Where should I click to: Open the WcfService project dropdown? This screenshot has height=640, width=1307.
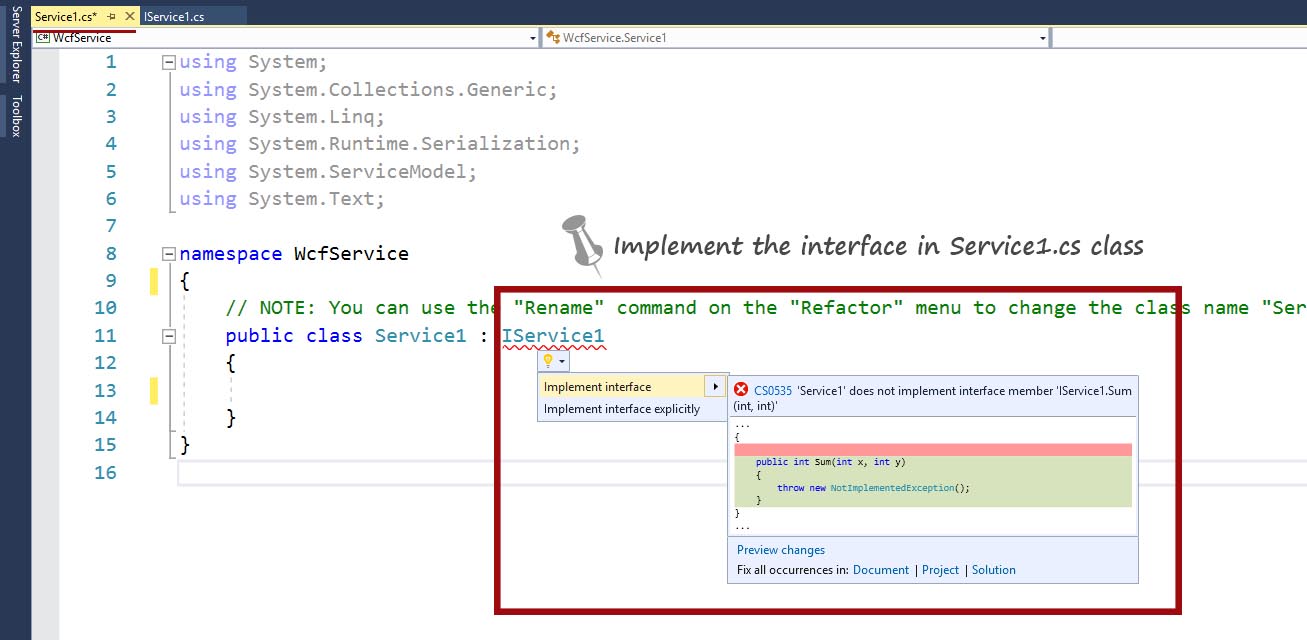point(286,38)
